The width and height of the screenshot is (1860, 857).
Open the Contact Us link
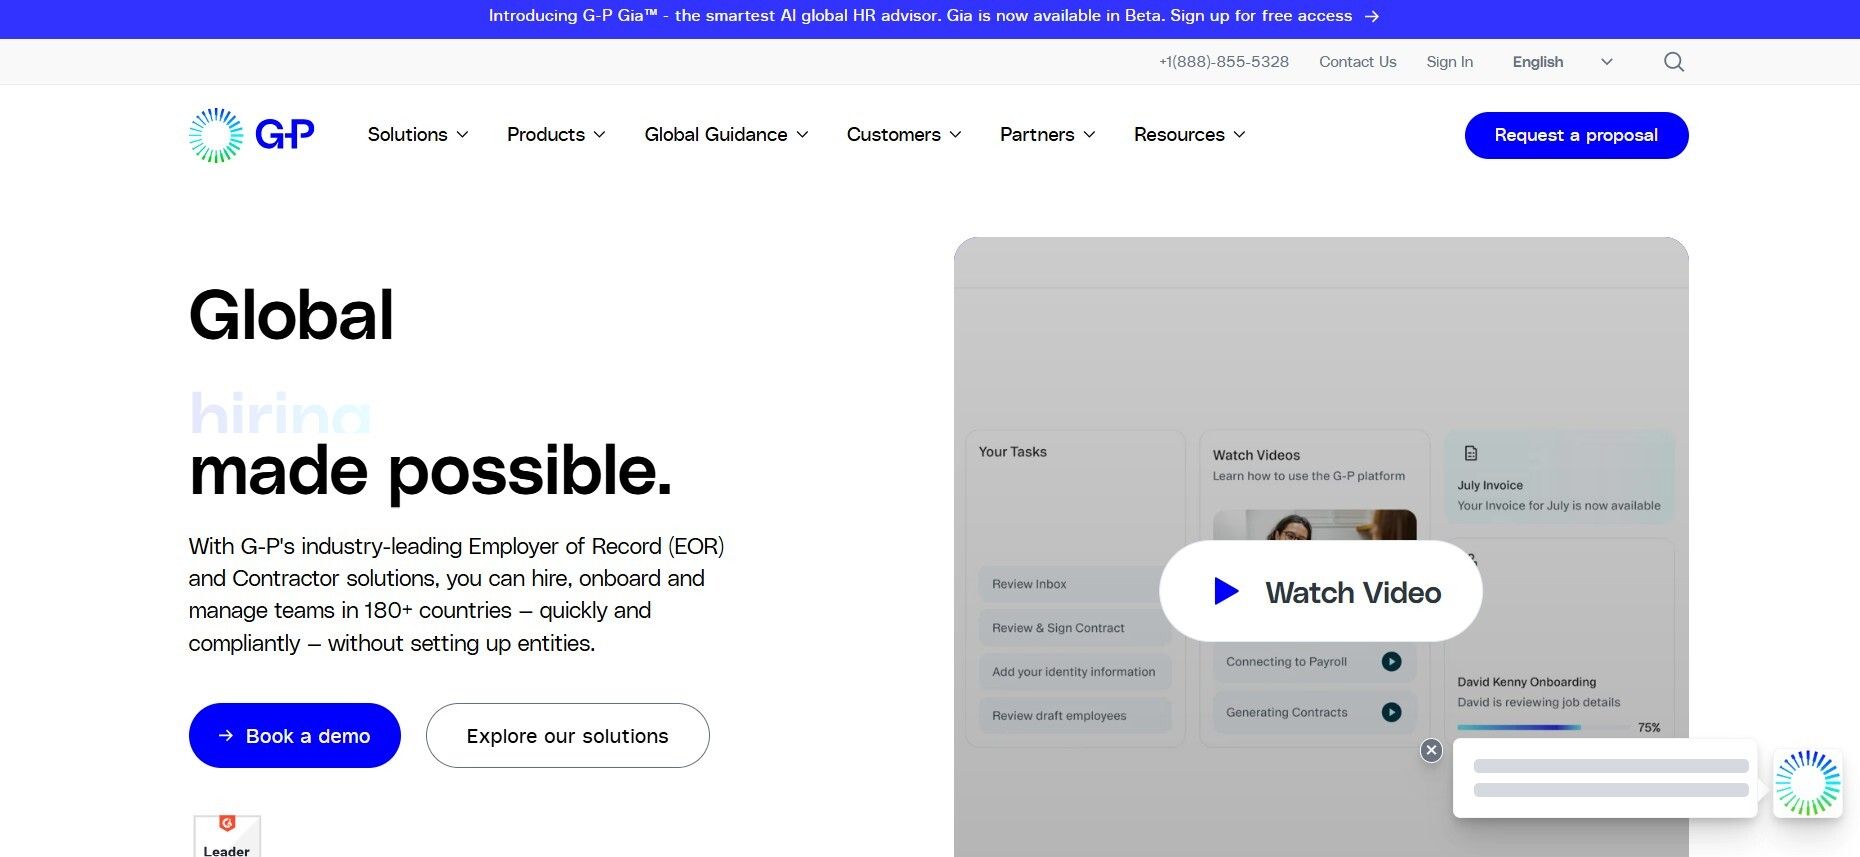(x=1357, y=62)
